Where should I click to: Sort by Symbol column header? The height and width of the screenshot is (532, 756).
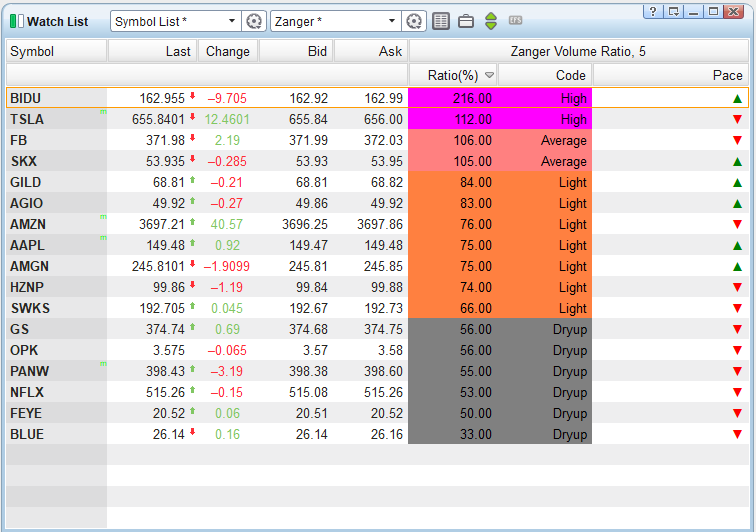point(56,51)
